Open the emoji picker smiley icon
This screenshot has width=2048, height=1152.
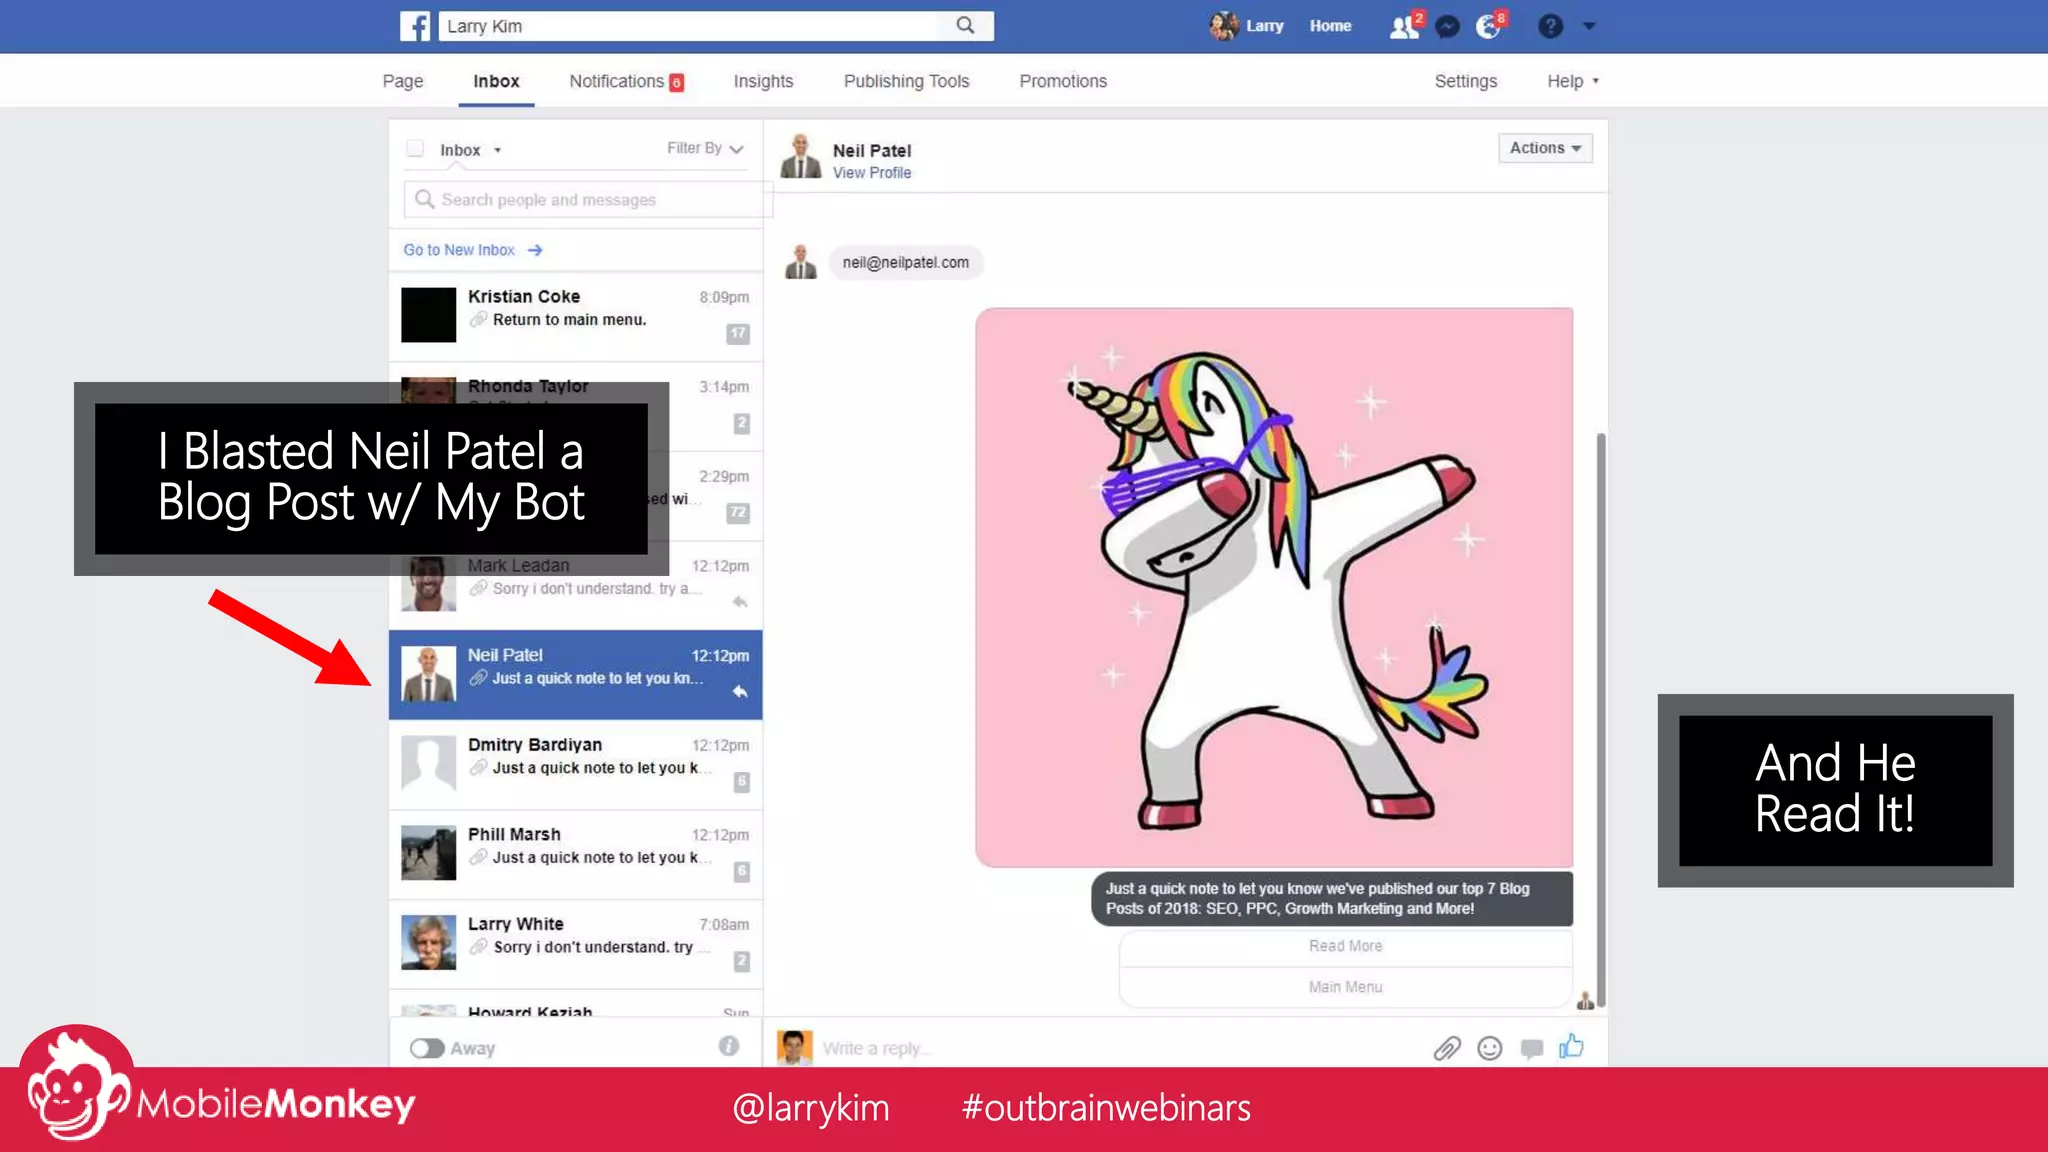[x=1490, y=1048]
